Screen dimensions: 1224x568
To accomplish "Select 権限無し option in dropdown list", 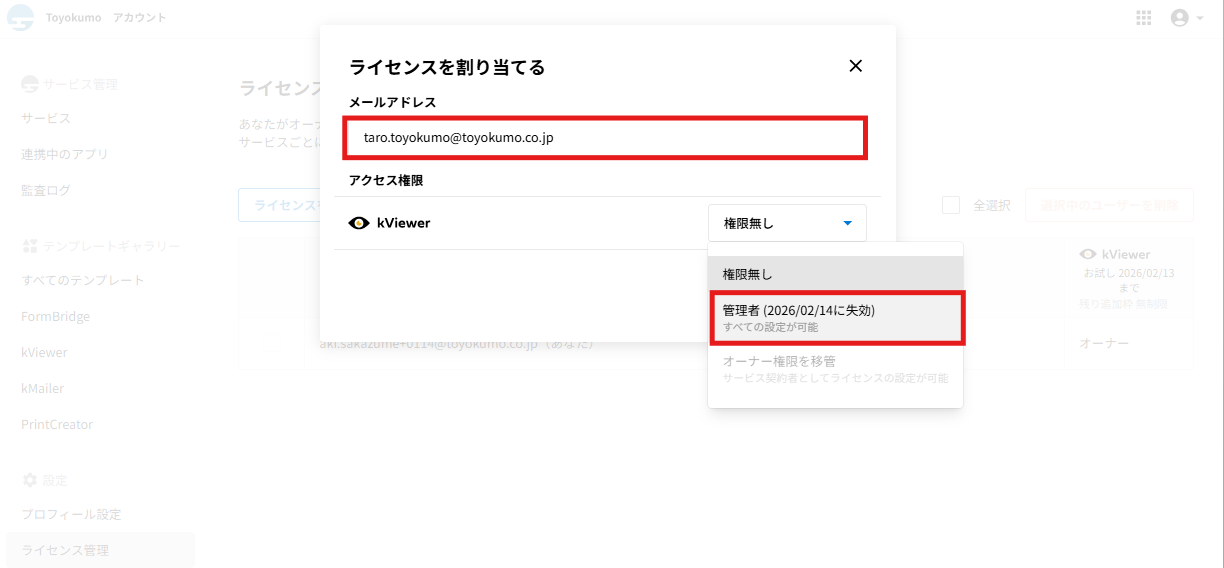I will pos(835,274).
